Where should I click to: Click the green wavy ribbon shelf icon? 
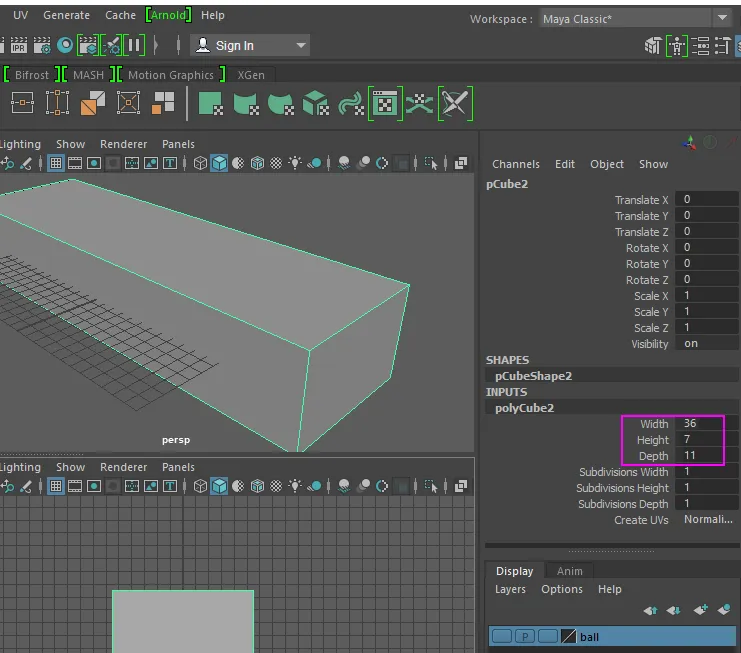(x=351, y=103)
